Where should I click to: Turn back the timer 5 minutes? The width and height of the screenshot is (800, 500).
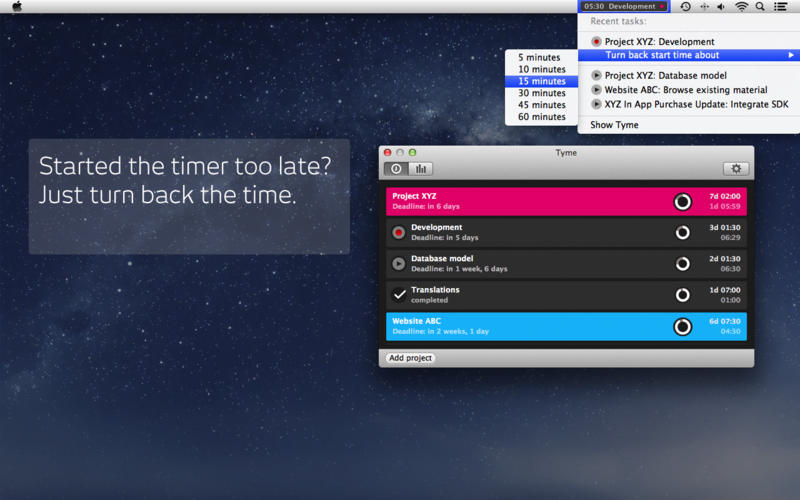tap(541, 58)
